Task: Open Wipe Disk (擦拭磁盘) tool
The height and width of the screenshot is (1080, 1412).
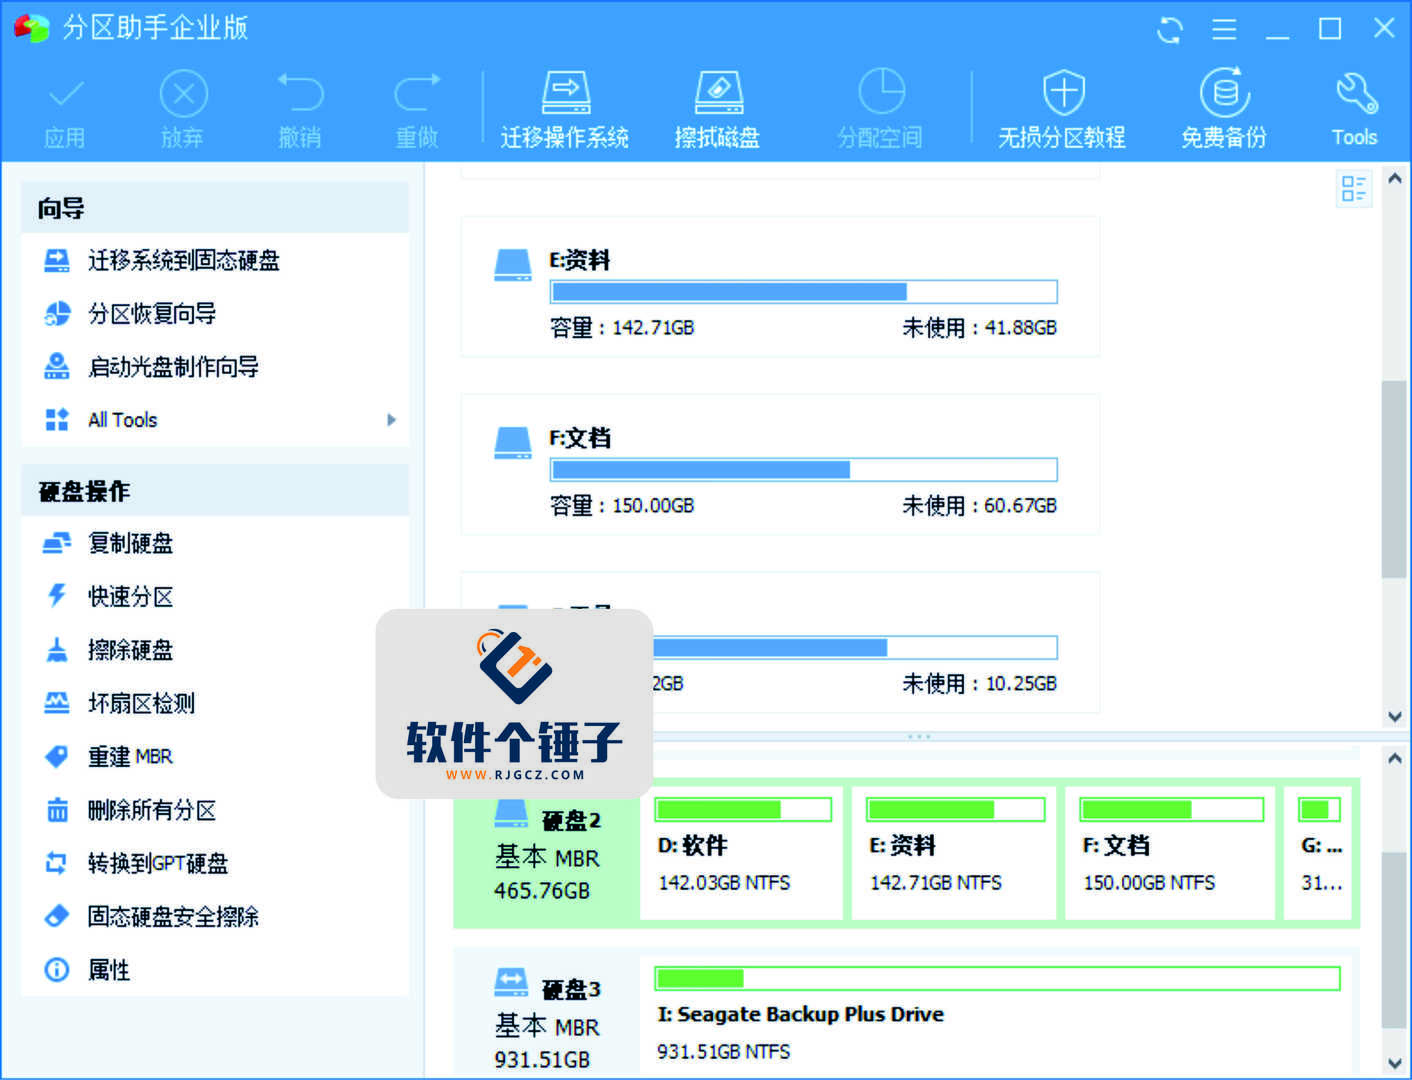Action: point(717,110)
